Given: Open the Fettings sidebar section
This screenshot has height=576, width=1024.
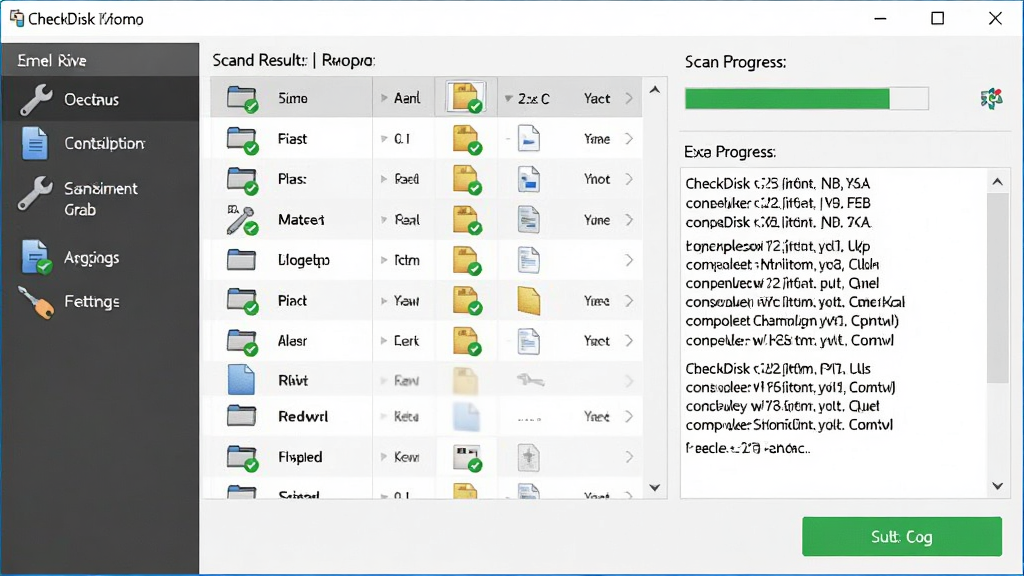Looking at the screenshot, I should click(x=99, y=302).
